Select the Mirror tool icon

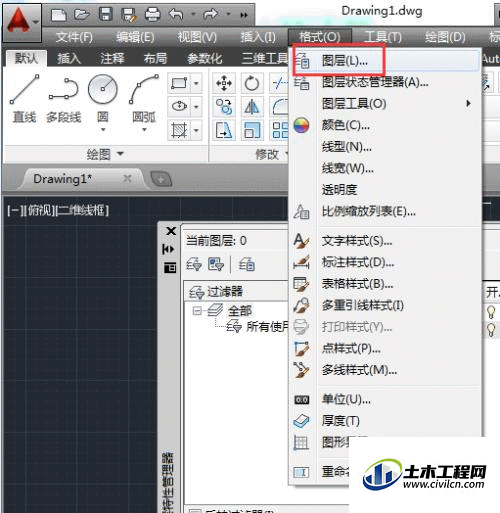(252, 107)
